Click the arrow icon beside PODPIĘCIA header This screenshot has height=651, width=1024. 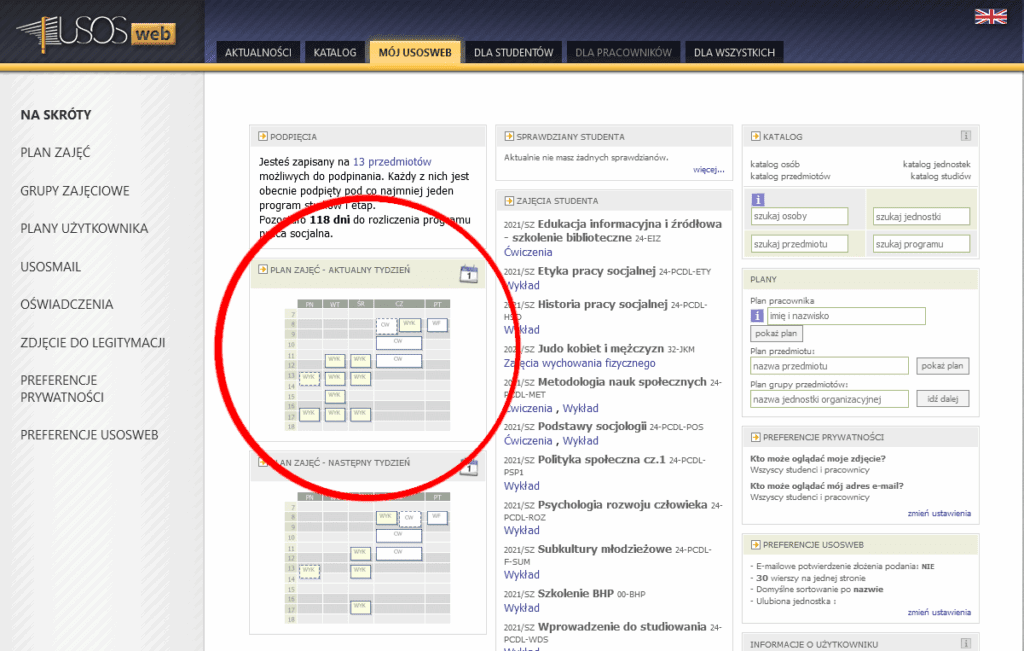point(262,137)
